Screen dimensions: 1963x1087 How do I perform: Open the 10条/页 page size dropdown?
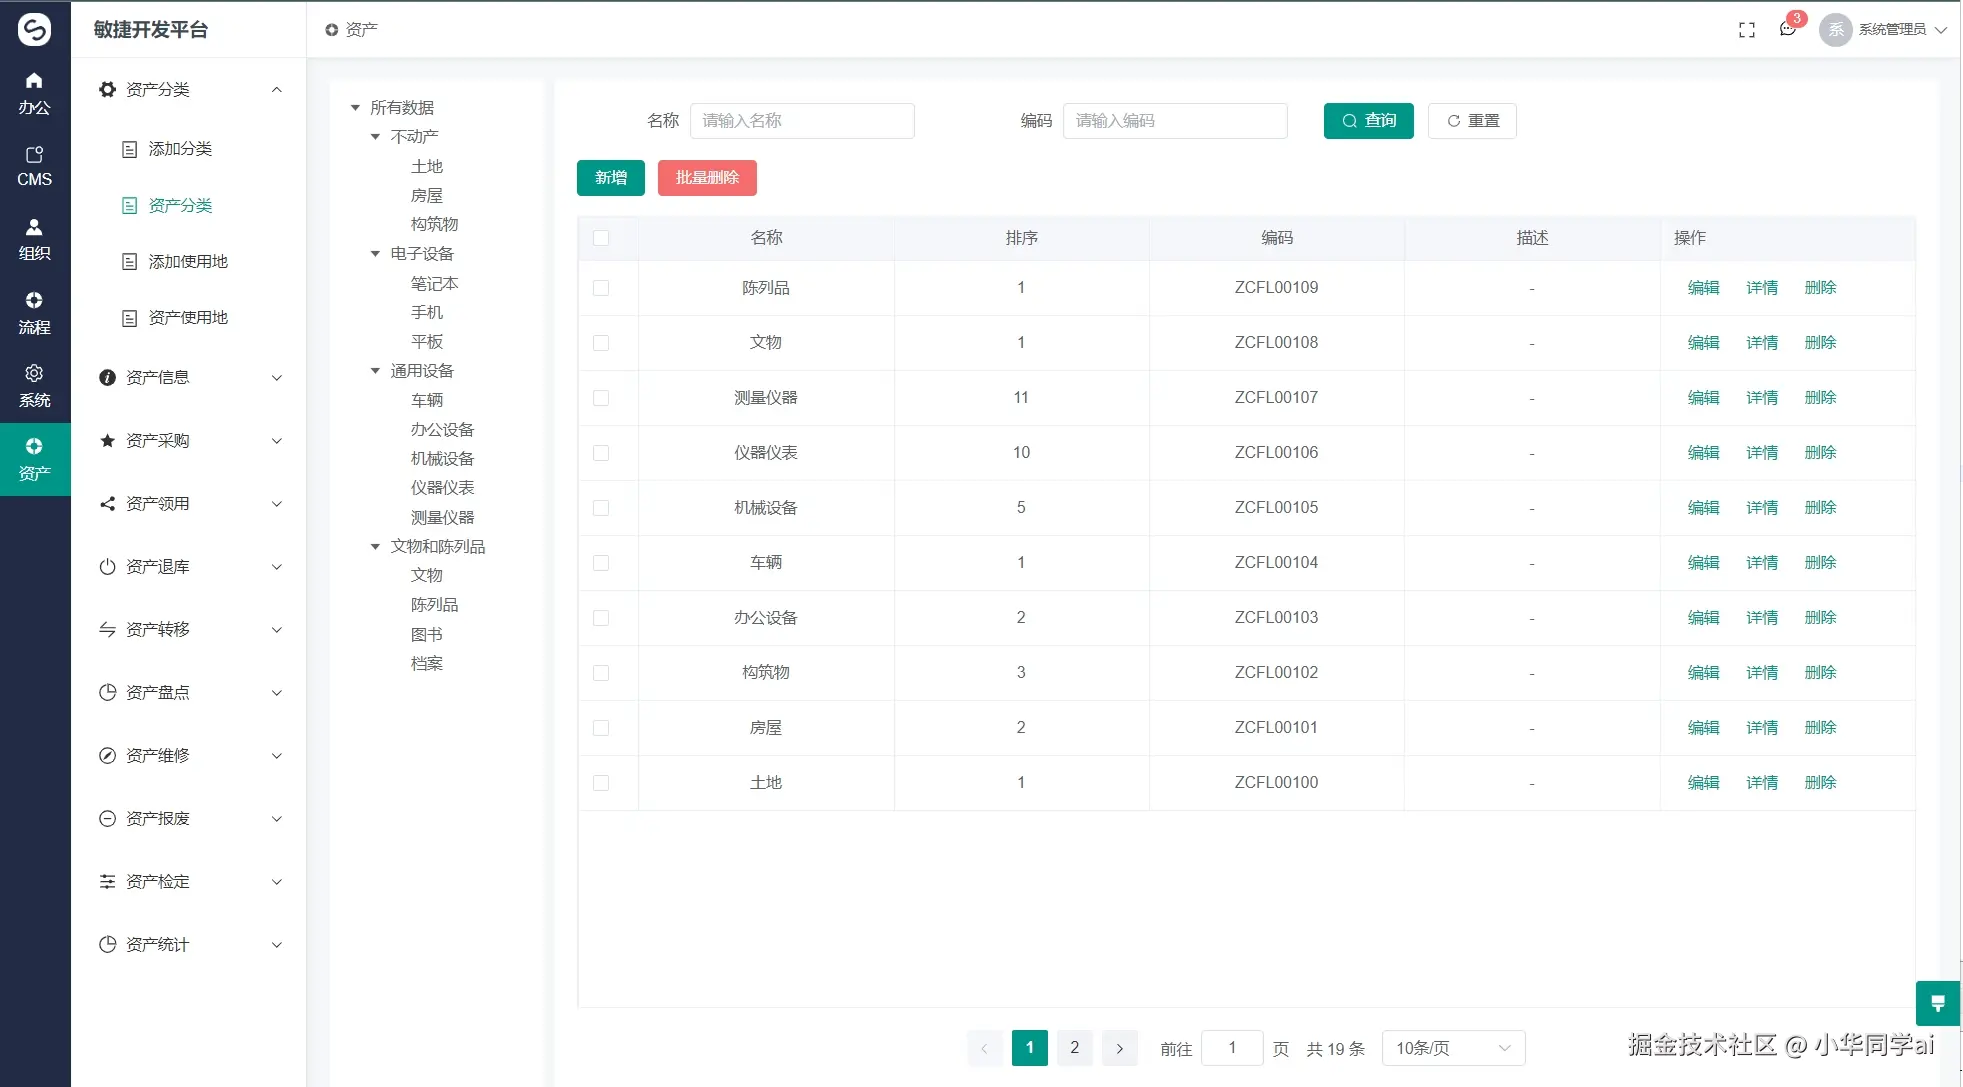[1452, 1048]
